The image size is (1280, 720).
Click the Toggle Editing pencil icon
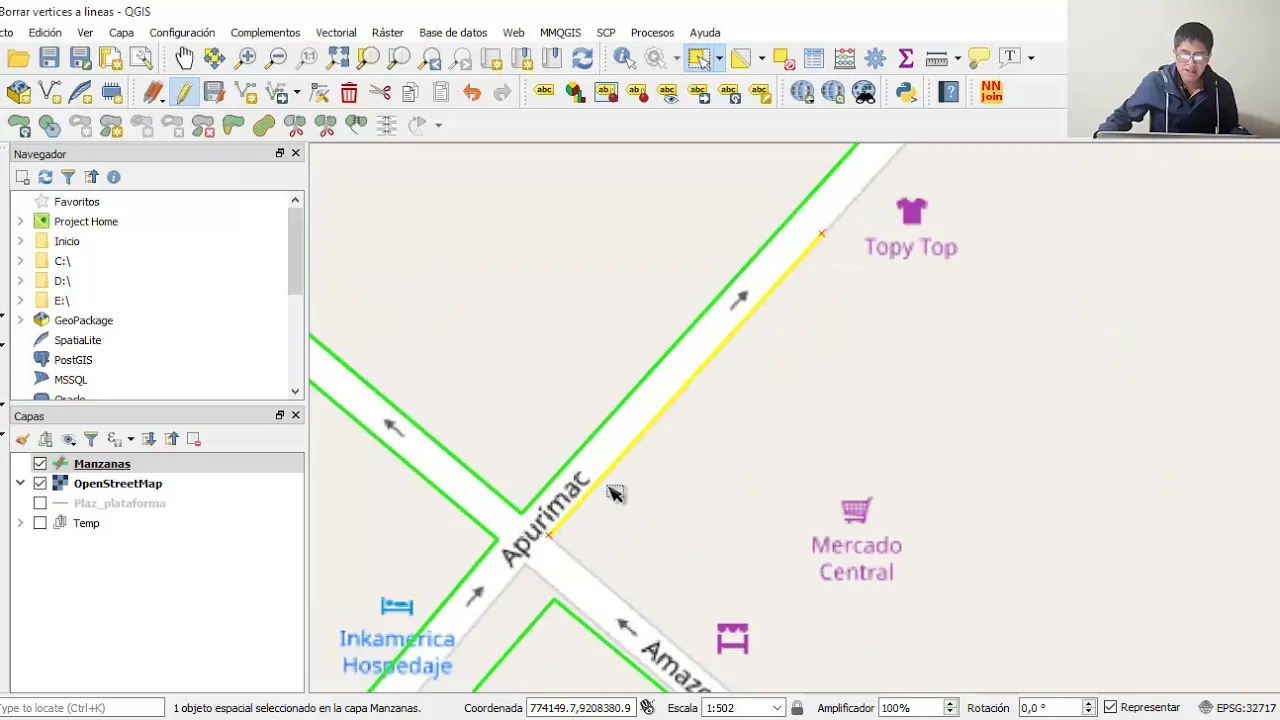(183, 93)
